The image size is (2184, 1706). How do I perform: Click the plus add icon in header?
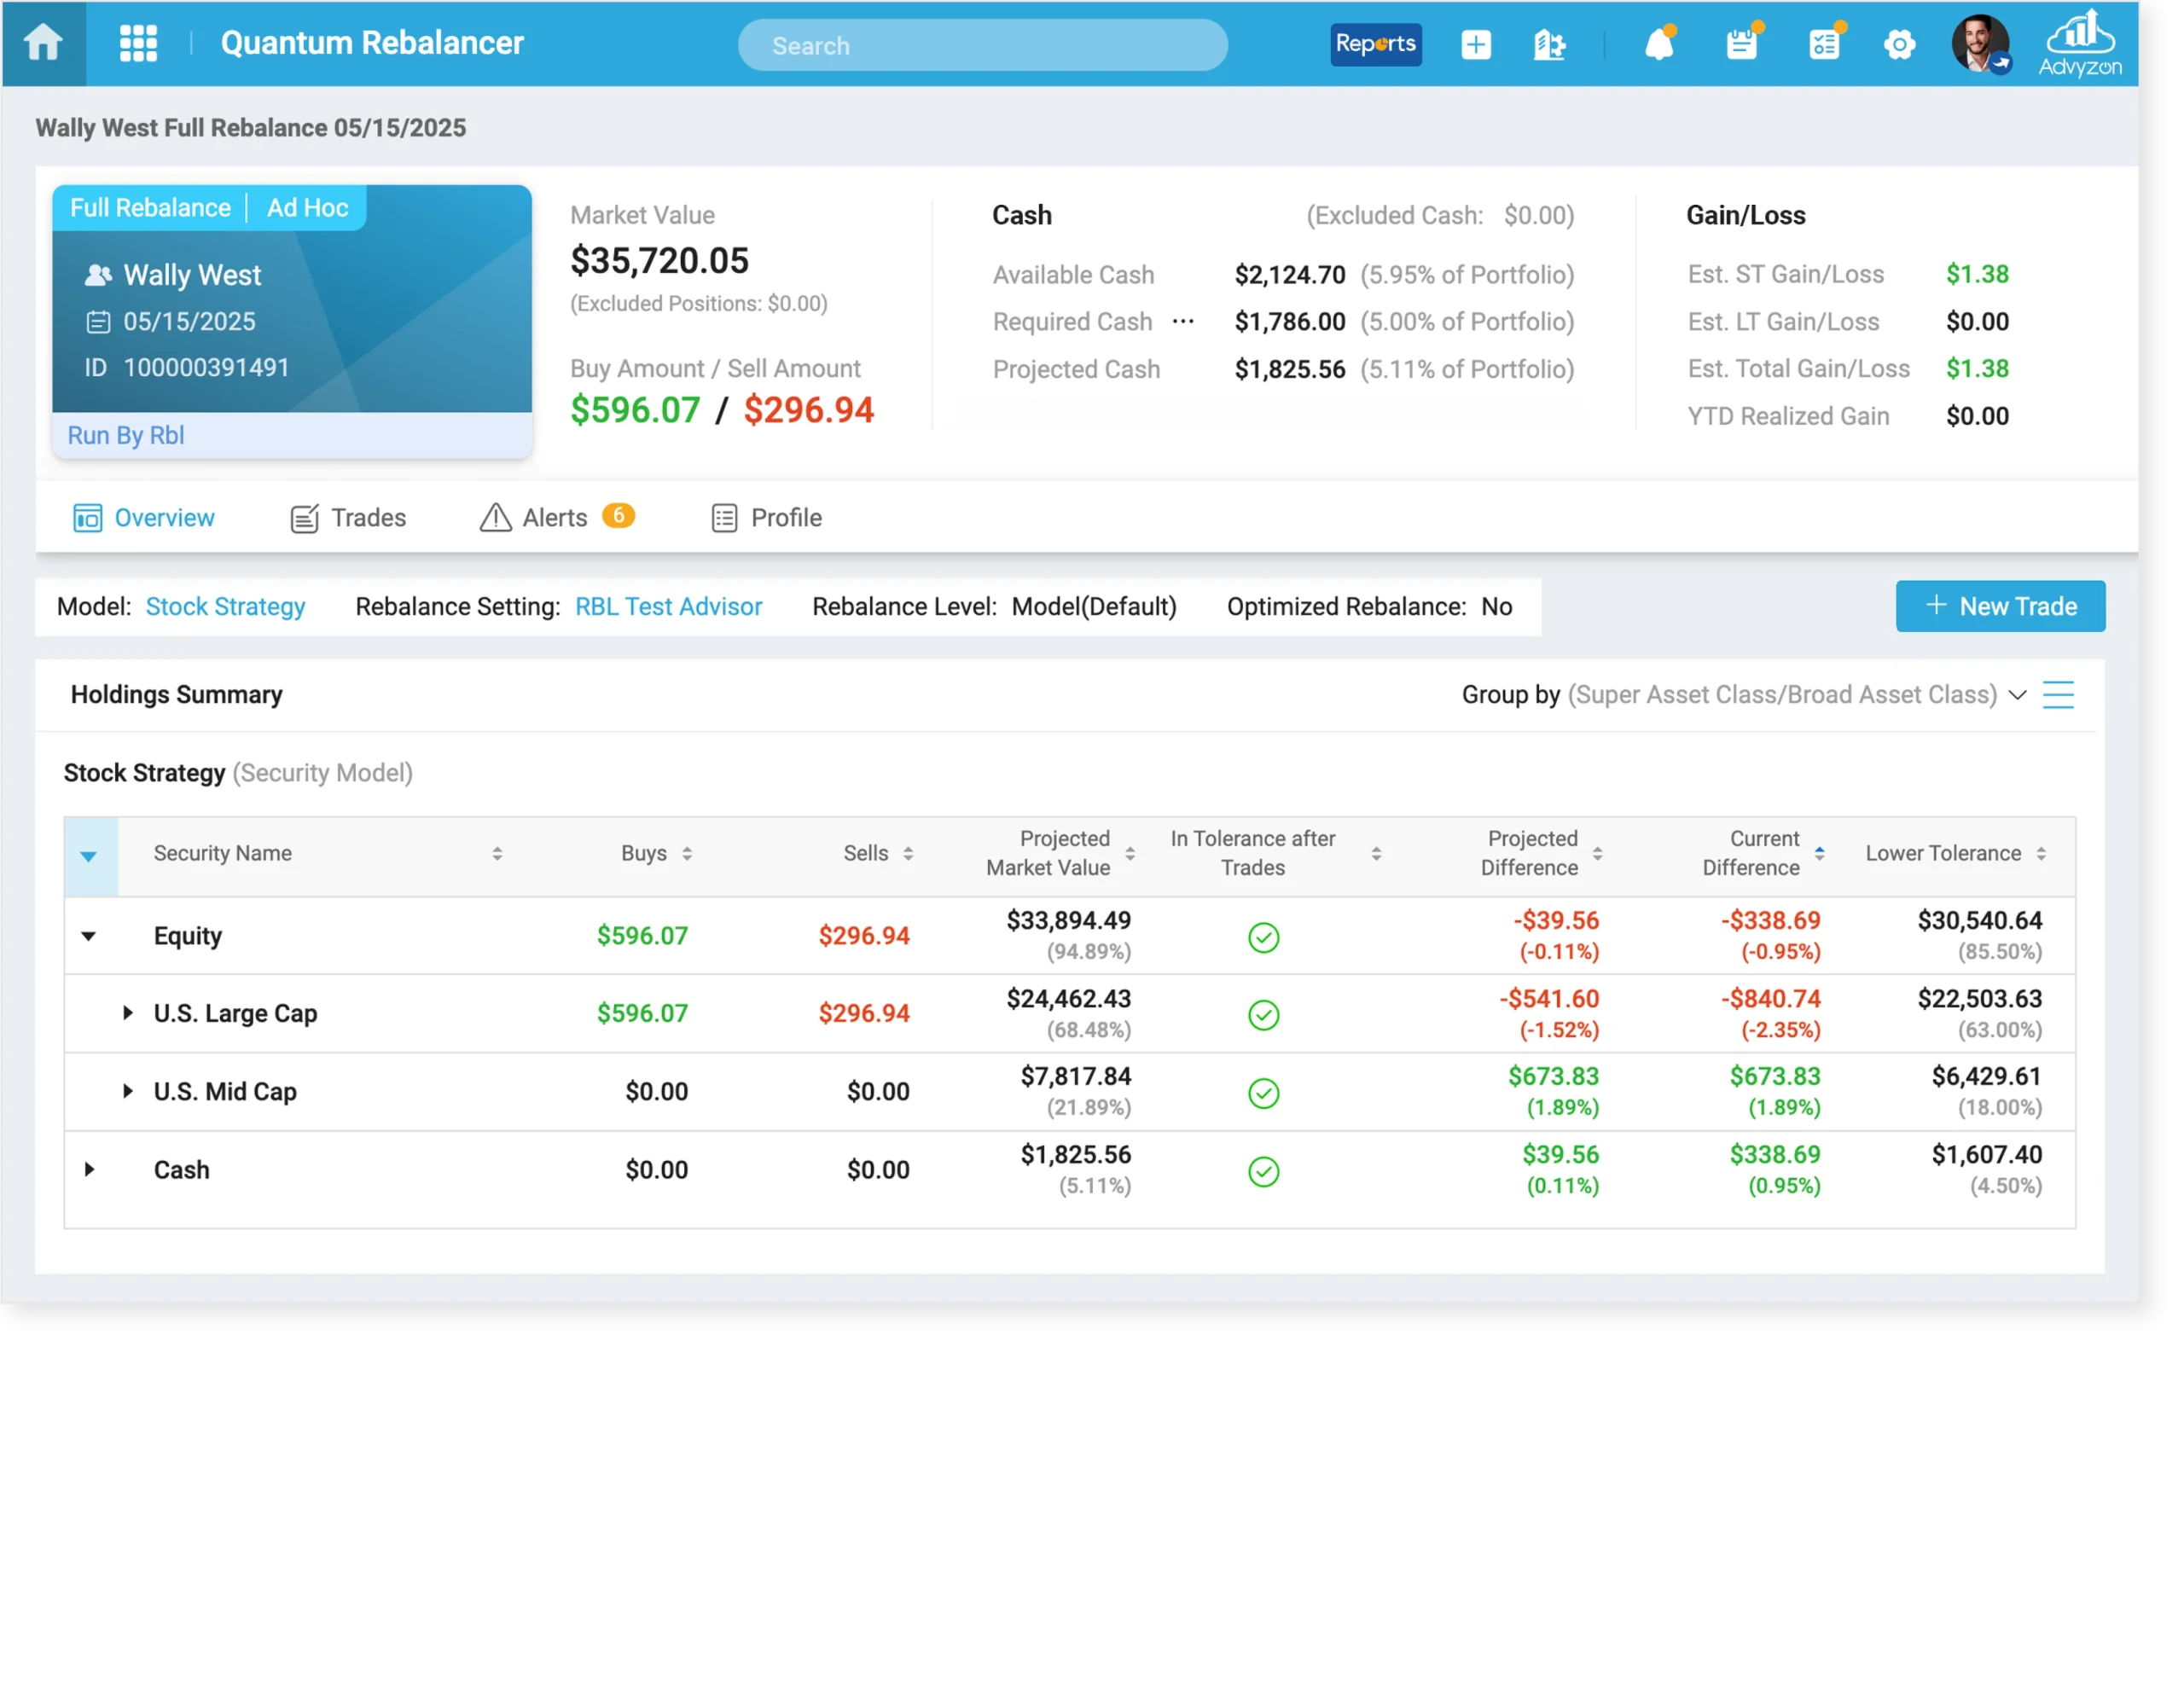pos(1476,44)
